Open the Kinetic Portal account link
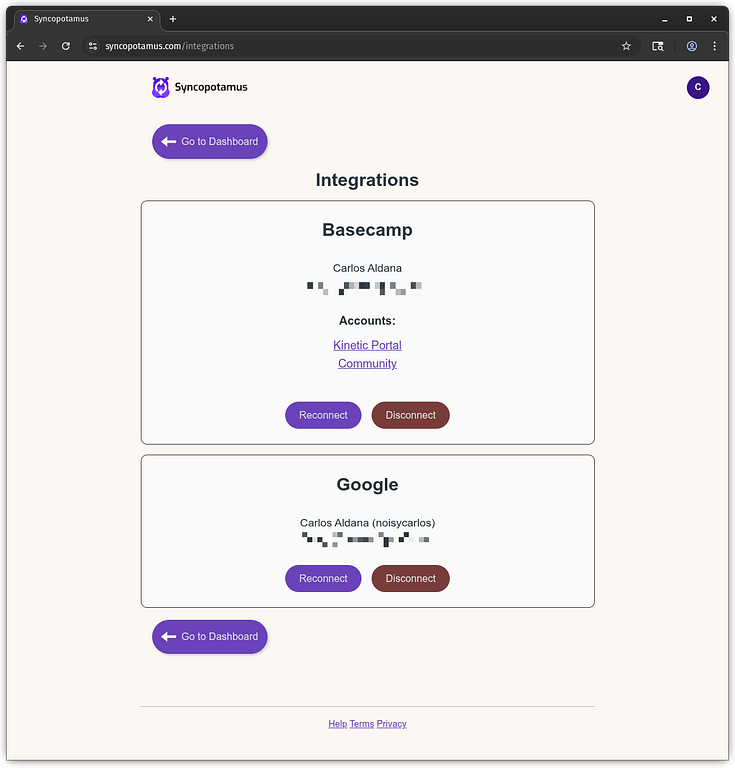Screen dimensions: 735x768 click(367, 345)
